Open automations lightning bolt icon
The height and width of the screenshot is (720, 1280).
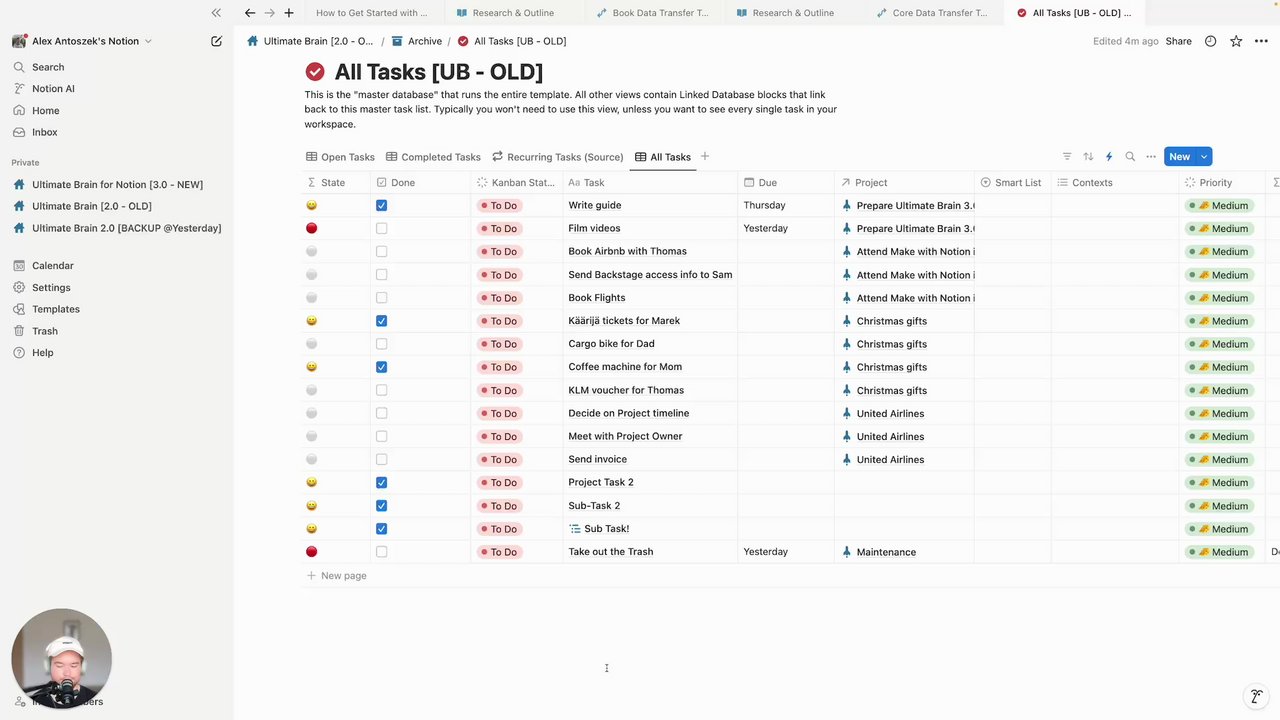(1109, 157)
